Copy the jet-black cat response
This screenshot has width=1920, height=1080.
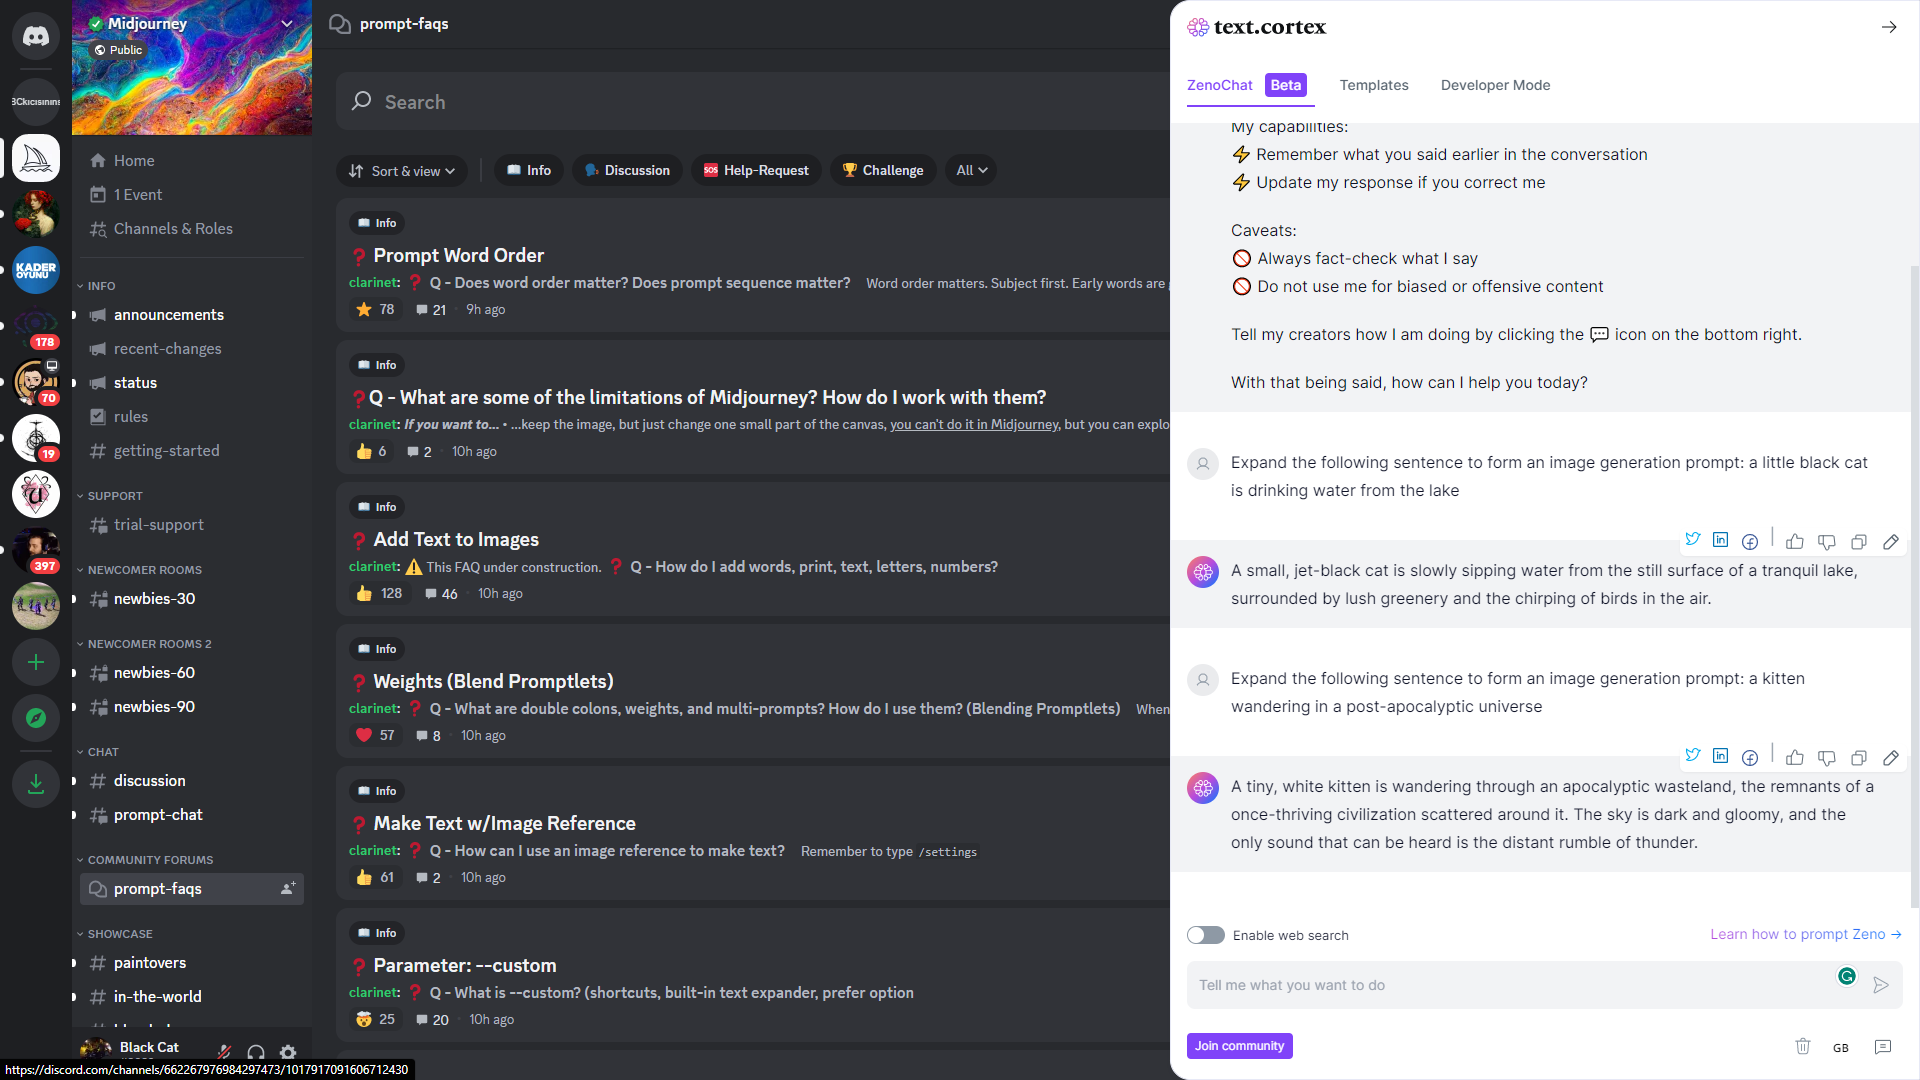[x=1859, y=542]
